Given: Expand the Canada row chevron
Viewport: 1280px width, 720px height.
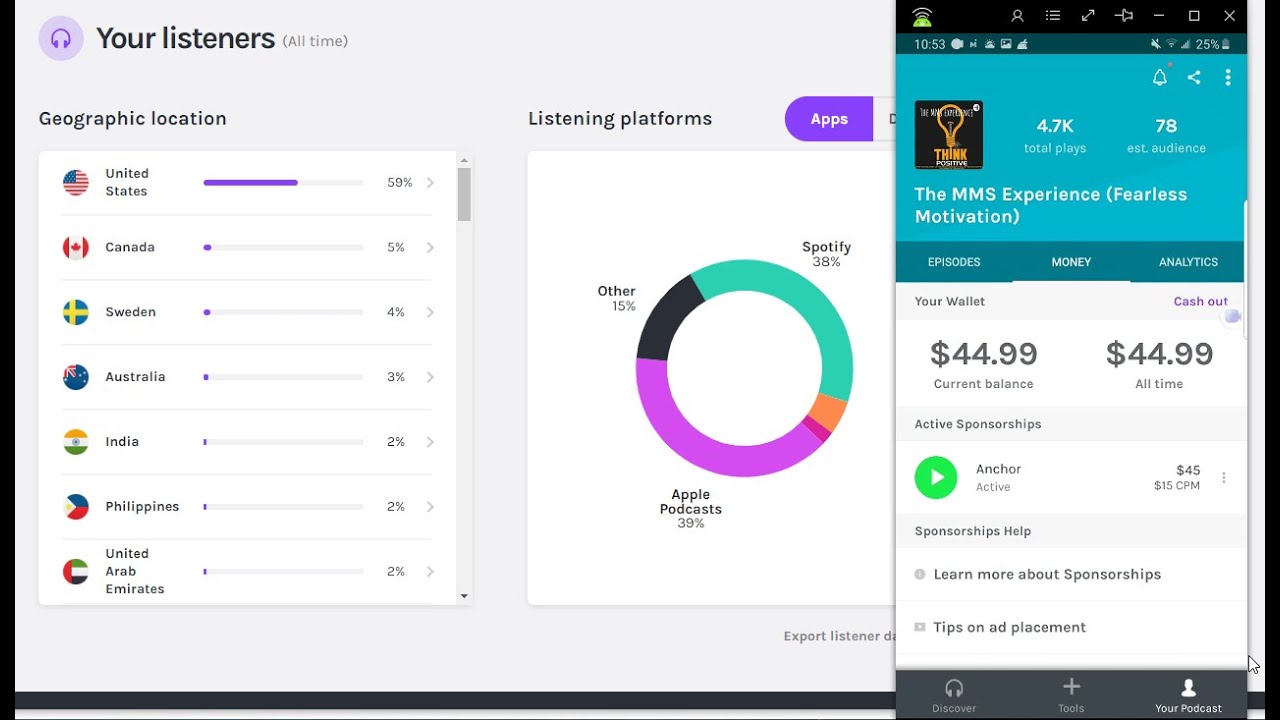Looking at the screenshot, I should coord(430,247).
